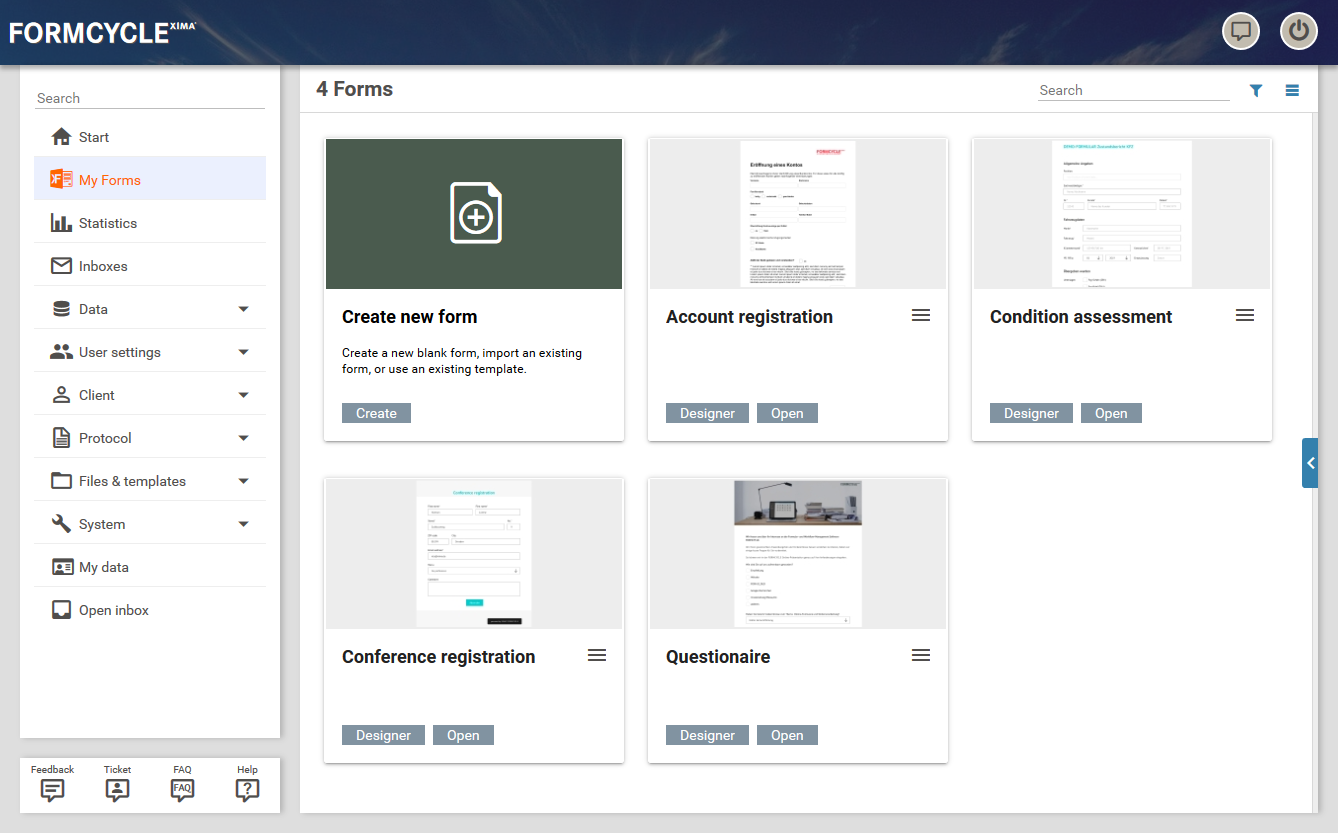Select My Forms in the navigation menu
Screen dimensions: 1338x833
click(x=150, y=180)
